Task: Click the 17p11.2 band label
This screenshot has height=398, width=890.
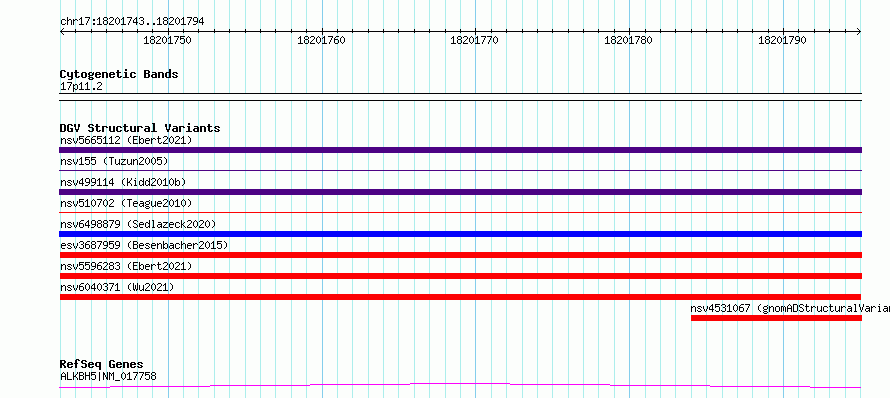Action: [x=81, y=87]
